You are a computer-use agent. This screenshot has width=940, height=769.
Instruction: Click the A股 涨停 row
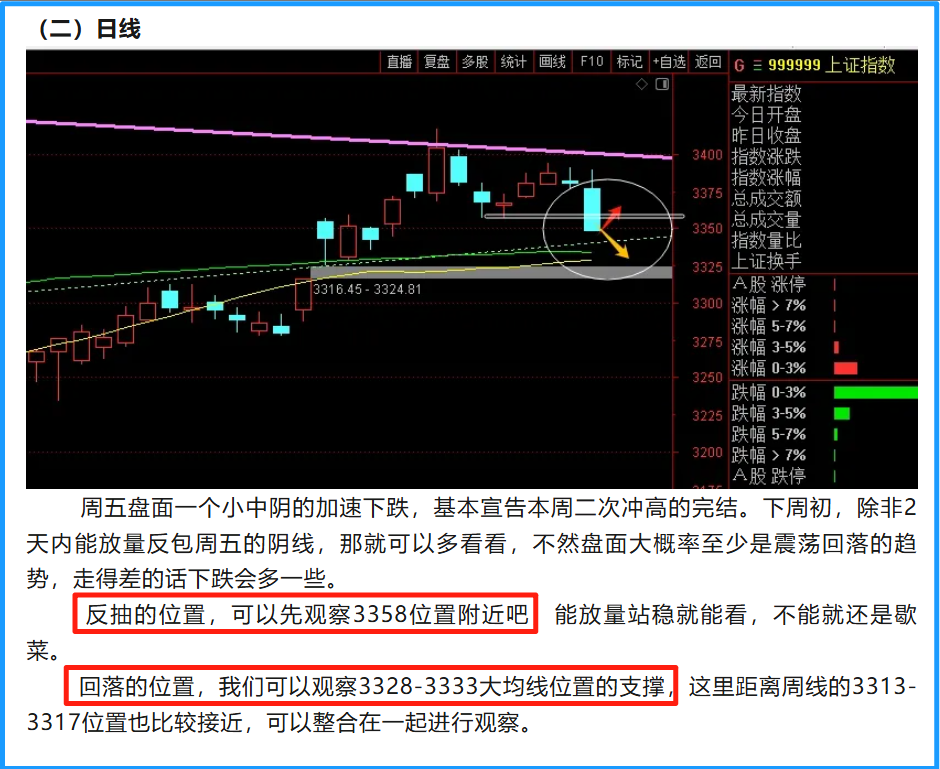[824, 285]
